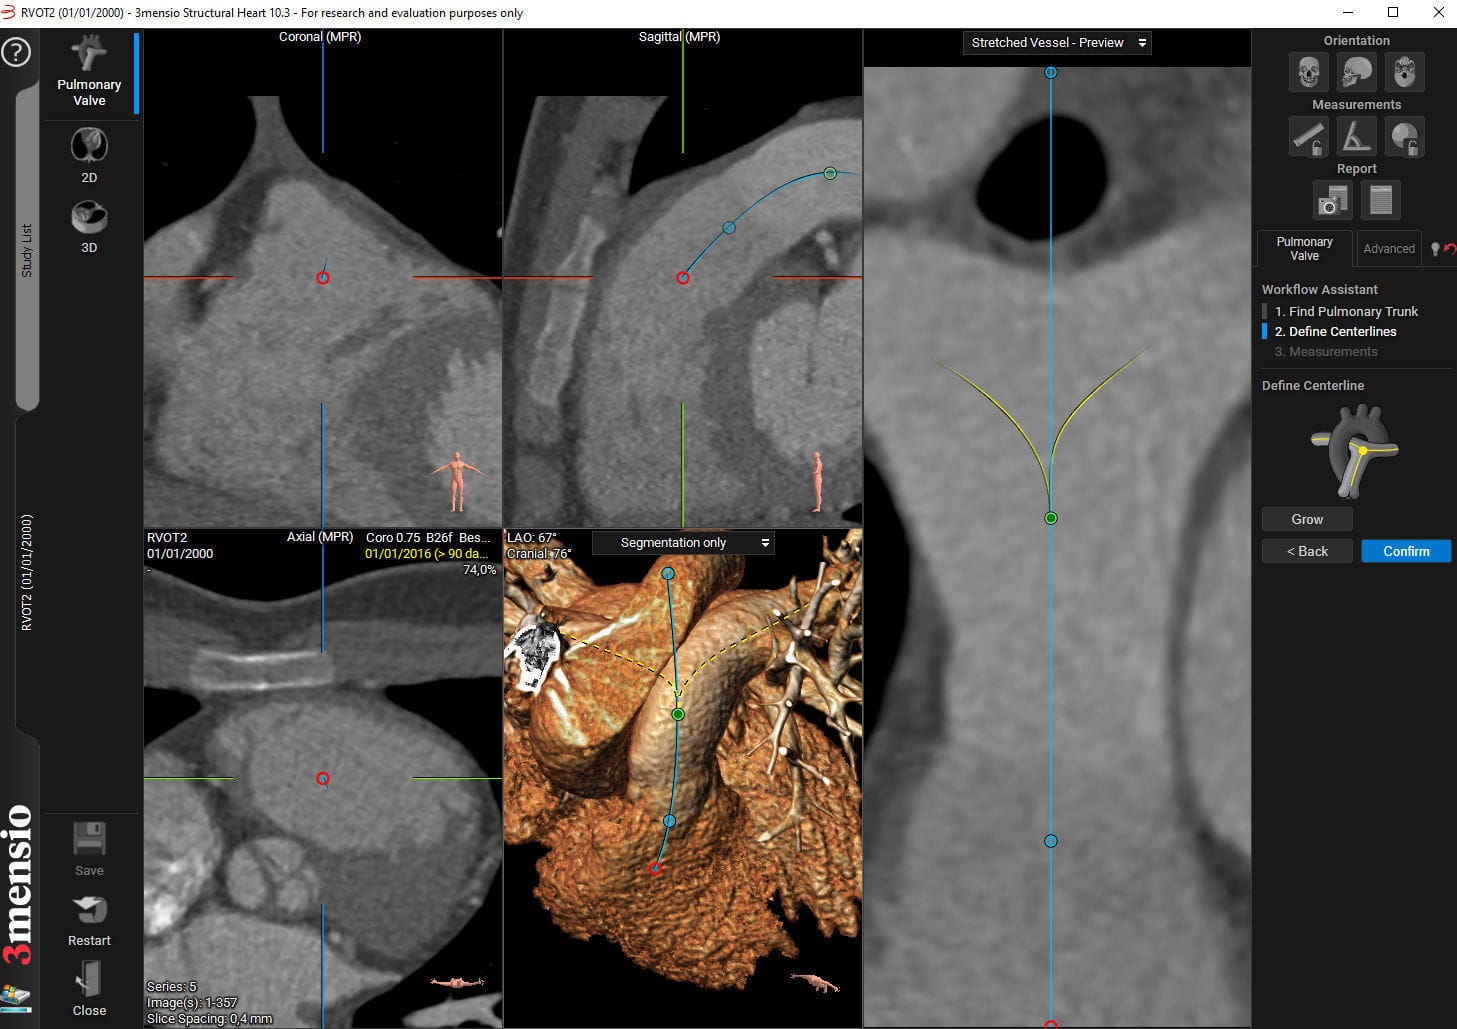1457x1029 pixels.
Task: Select the frontal skull orientation view
Action: tap(1308, 71)
